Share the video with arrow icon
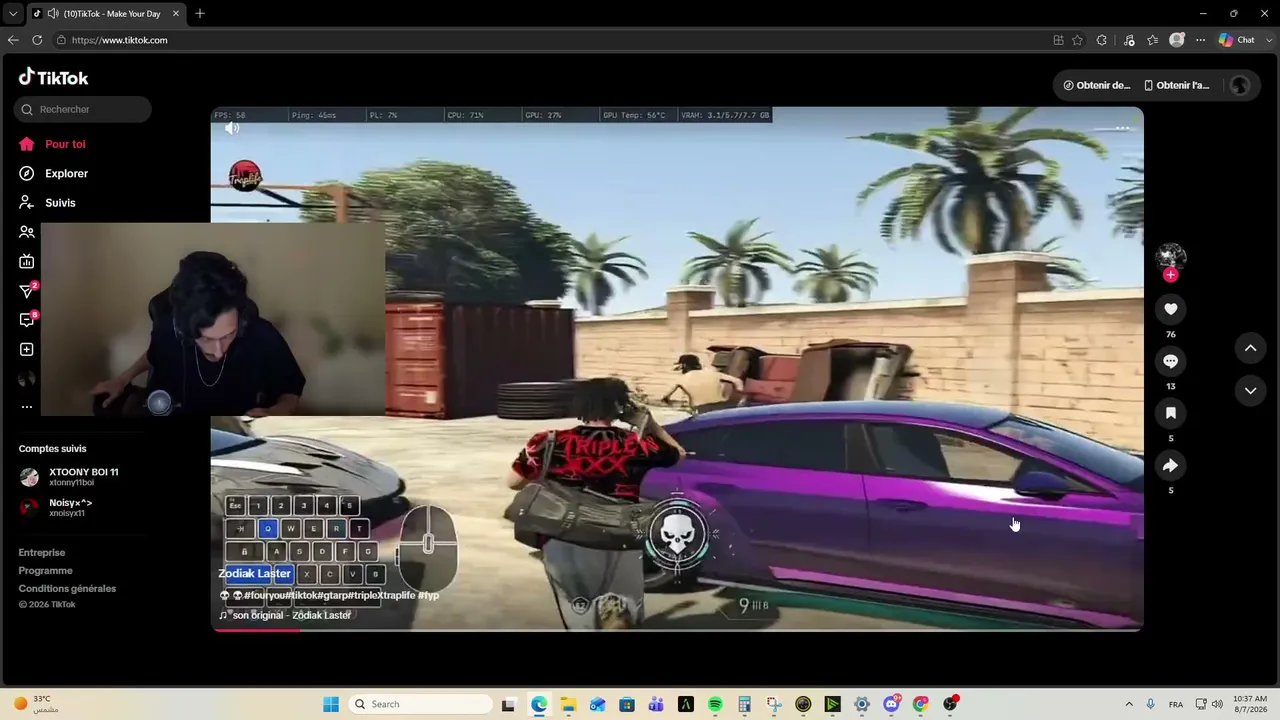Viewport: 1280px width, 720px height. pos(1171,465)
